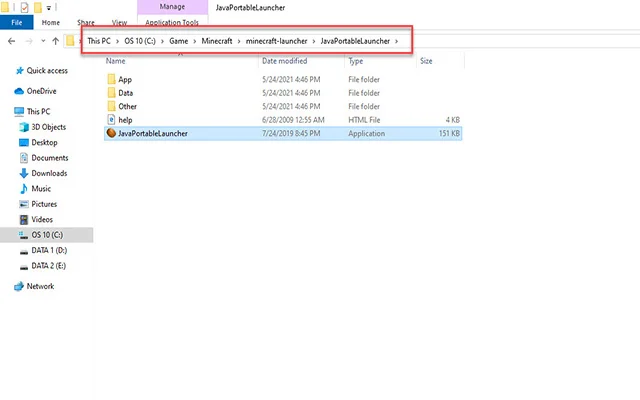Image resolution: width=640 pixels, height=400 pixels.
Task: Select DATA 2 (E:) drive in sidebar
Action: click(x=48, y=266)
